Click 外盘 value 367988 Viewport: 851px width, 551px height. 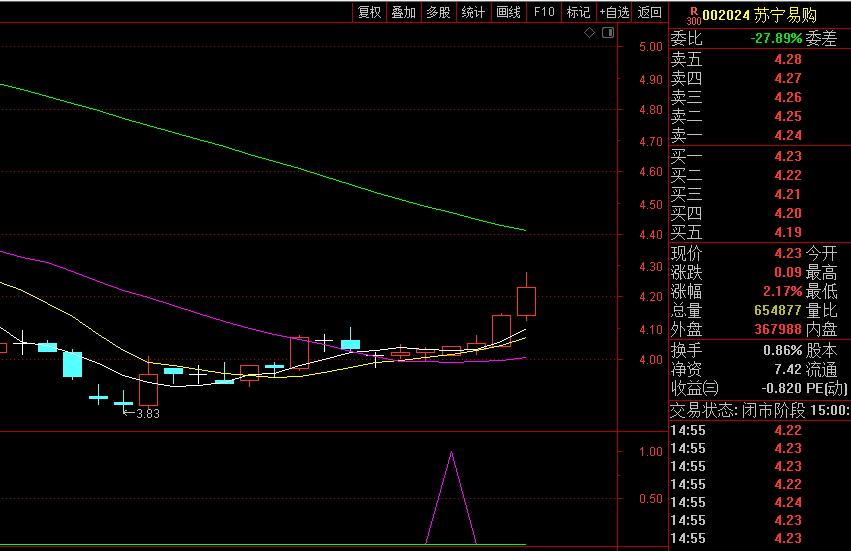(x=778, y=330)
